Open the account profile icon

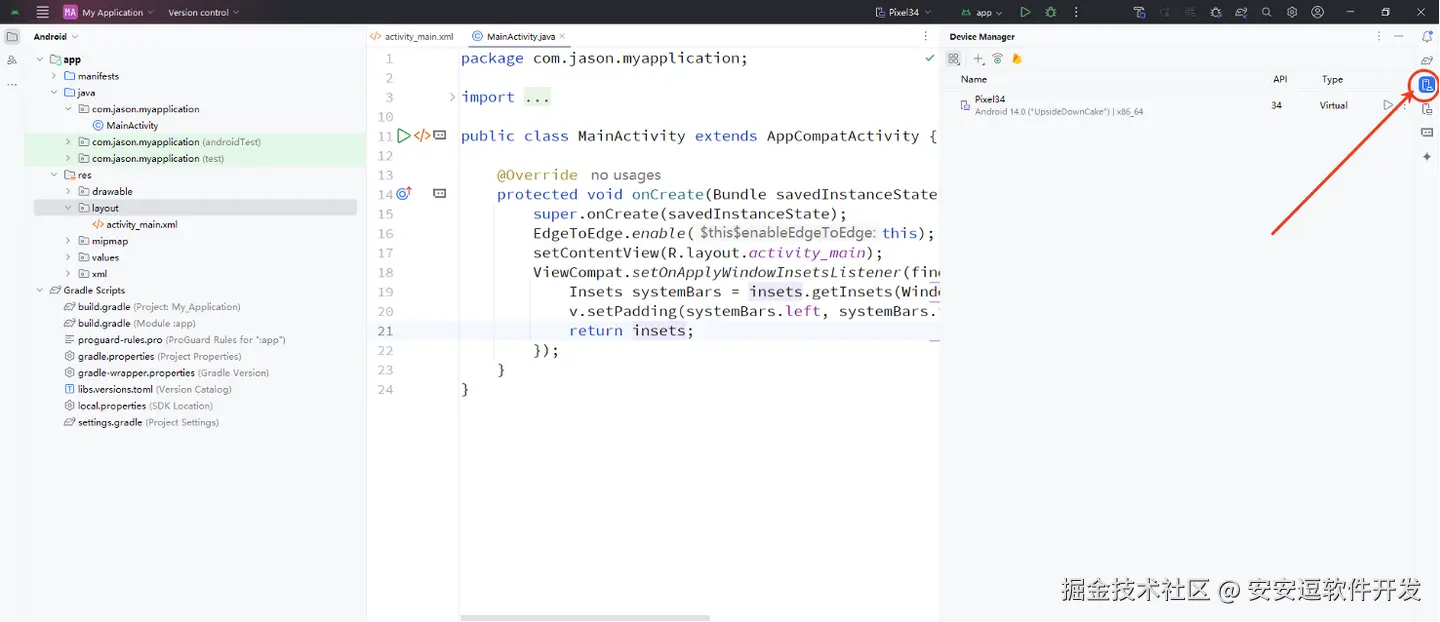point(1318,12)
